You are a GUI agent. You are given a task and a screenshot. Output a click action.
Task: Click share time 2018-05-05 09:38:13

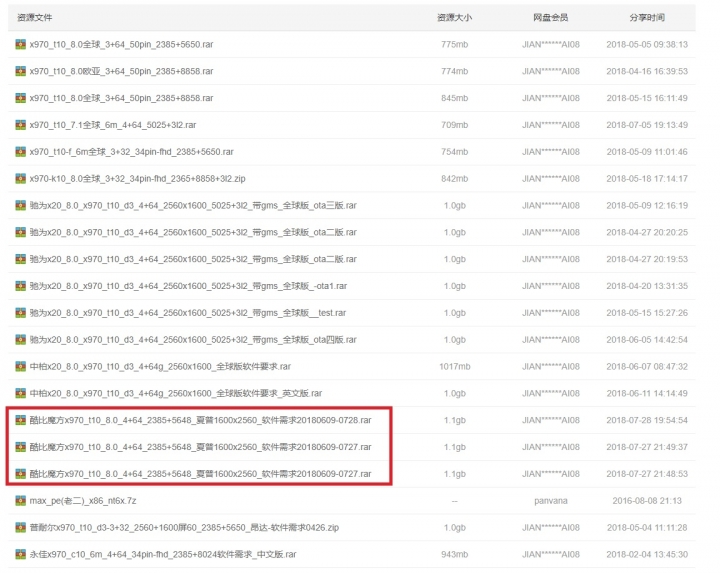(647, 45)
